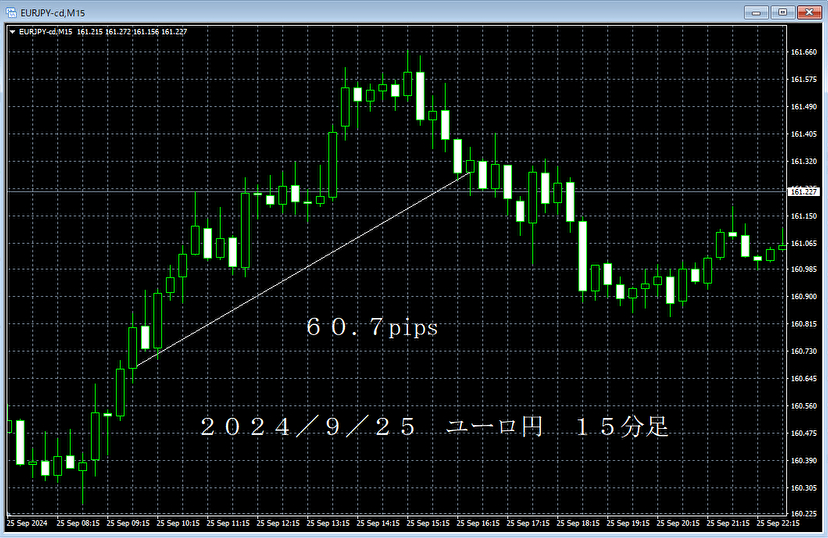Image resolution: width=828 pixels, height=538 pixels.
Task: Close the EURJPY-cd,M15 chart window
Action: tap(809, 12)
